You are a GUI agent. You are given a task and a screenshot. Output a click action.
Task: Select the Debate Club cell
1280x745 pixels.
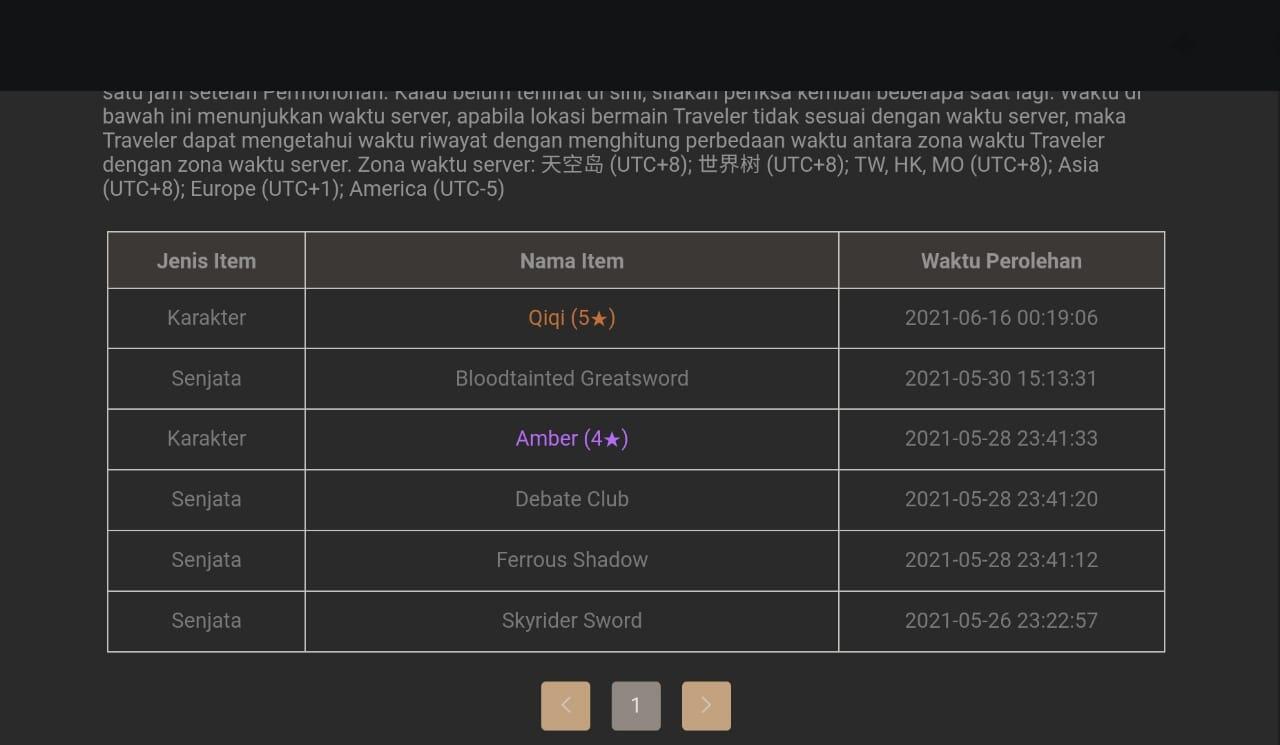[x=572, y=499]
